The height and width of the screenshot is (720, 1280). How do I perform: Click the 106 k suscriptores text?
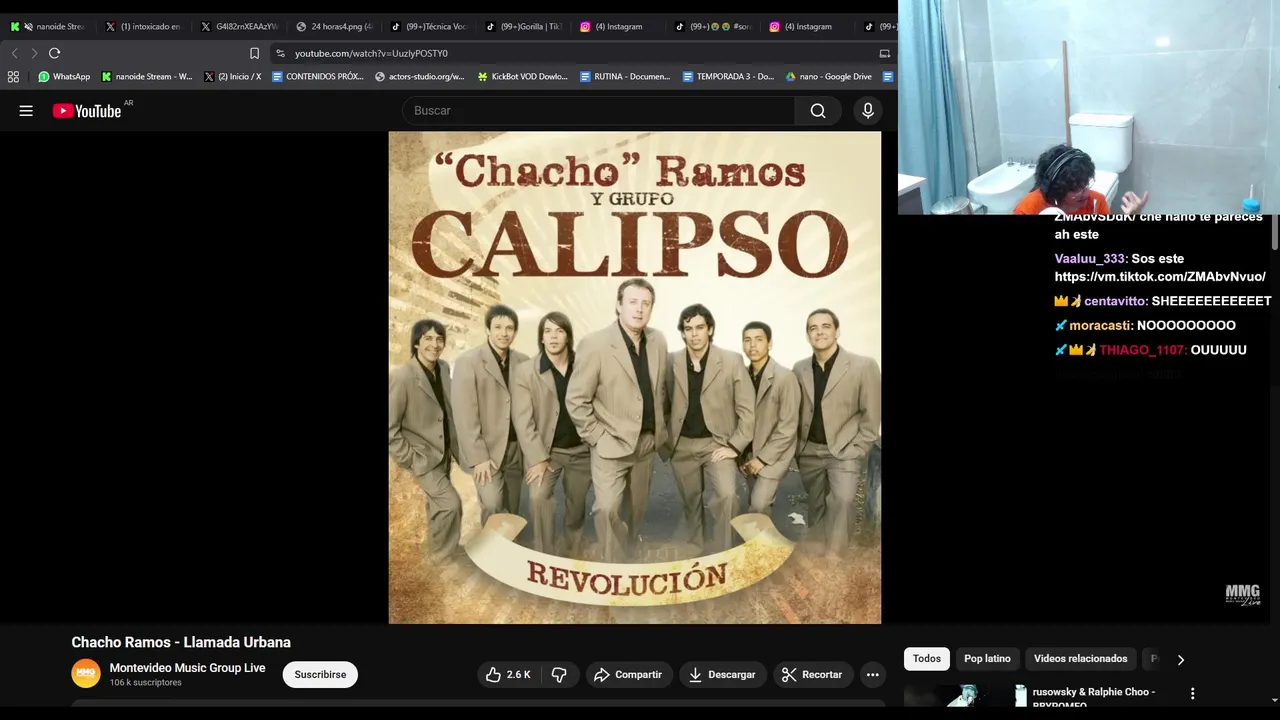click(146, 683)
